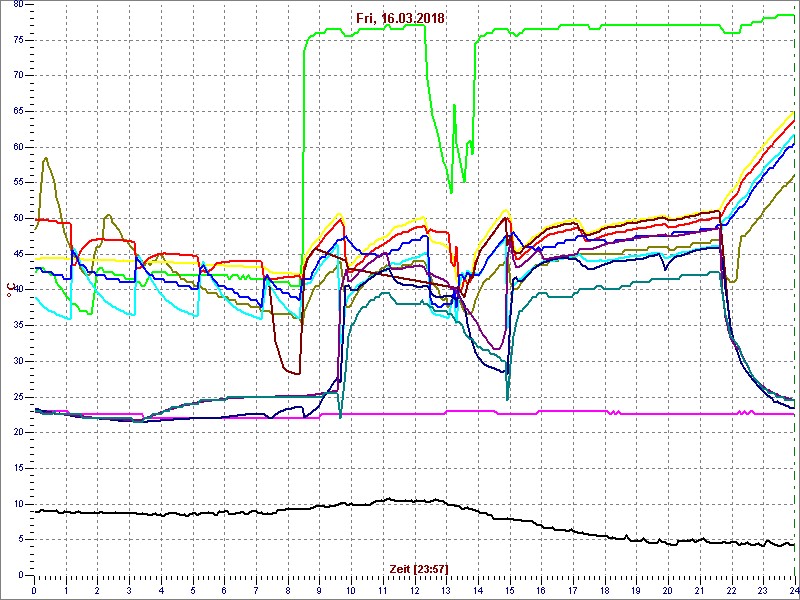Select the 70 value on the temperature axis
Screen dimensions: 800x600
[x=18, y=76]
